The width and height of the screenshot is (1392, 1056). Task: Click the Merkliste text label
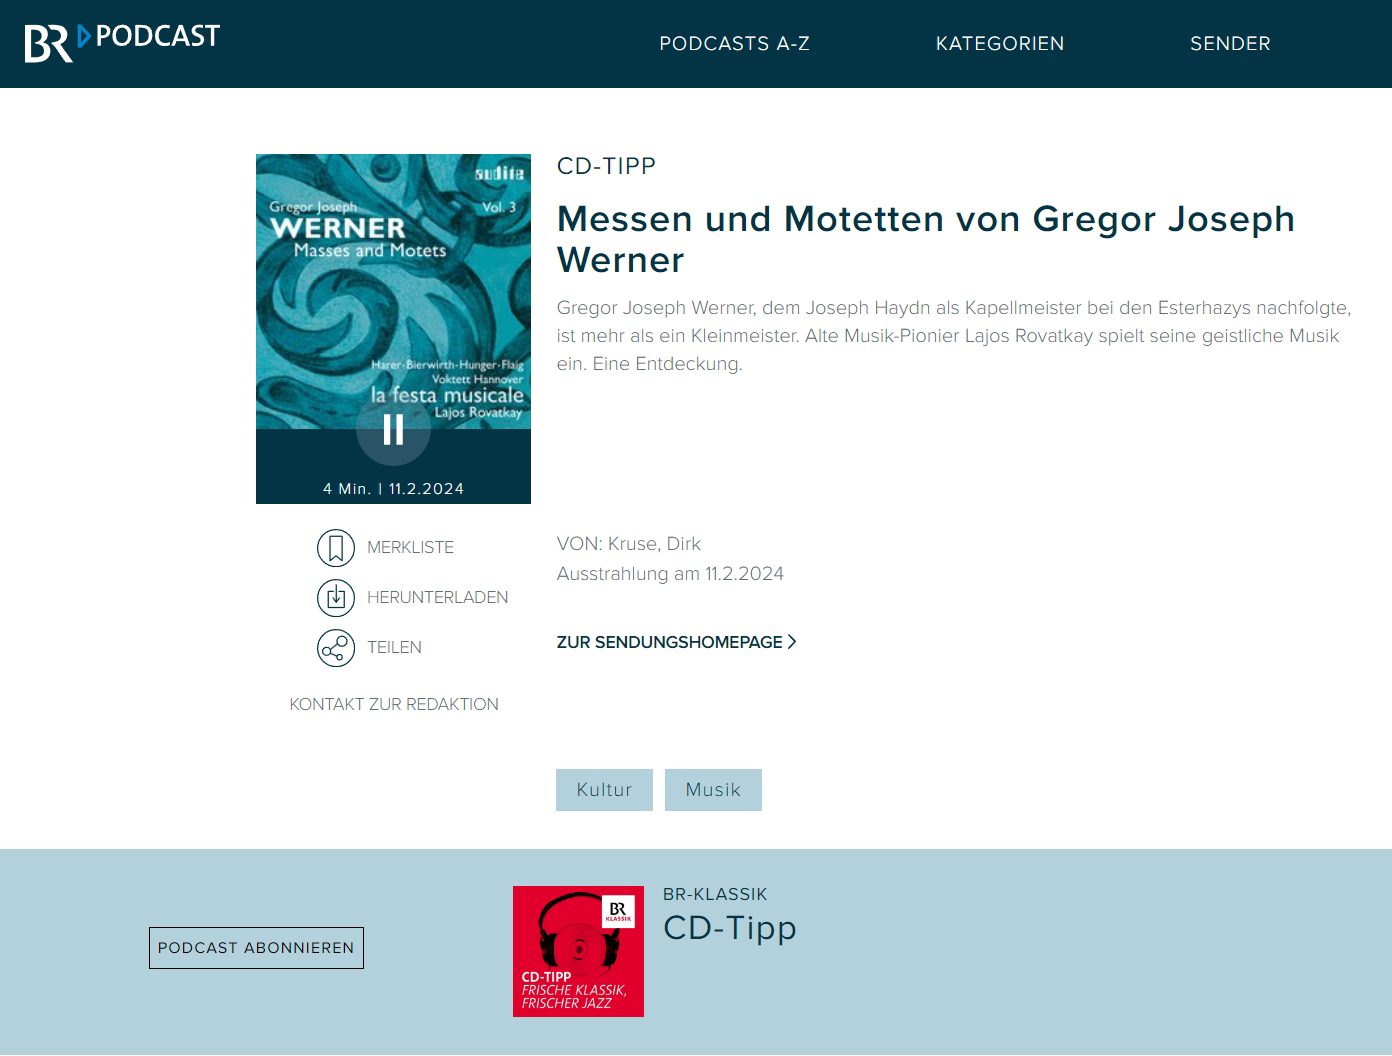click(x=410, y=548)
